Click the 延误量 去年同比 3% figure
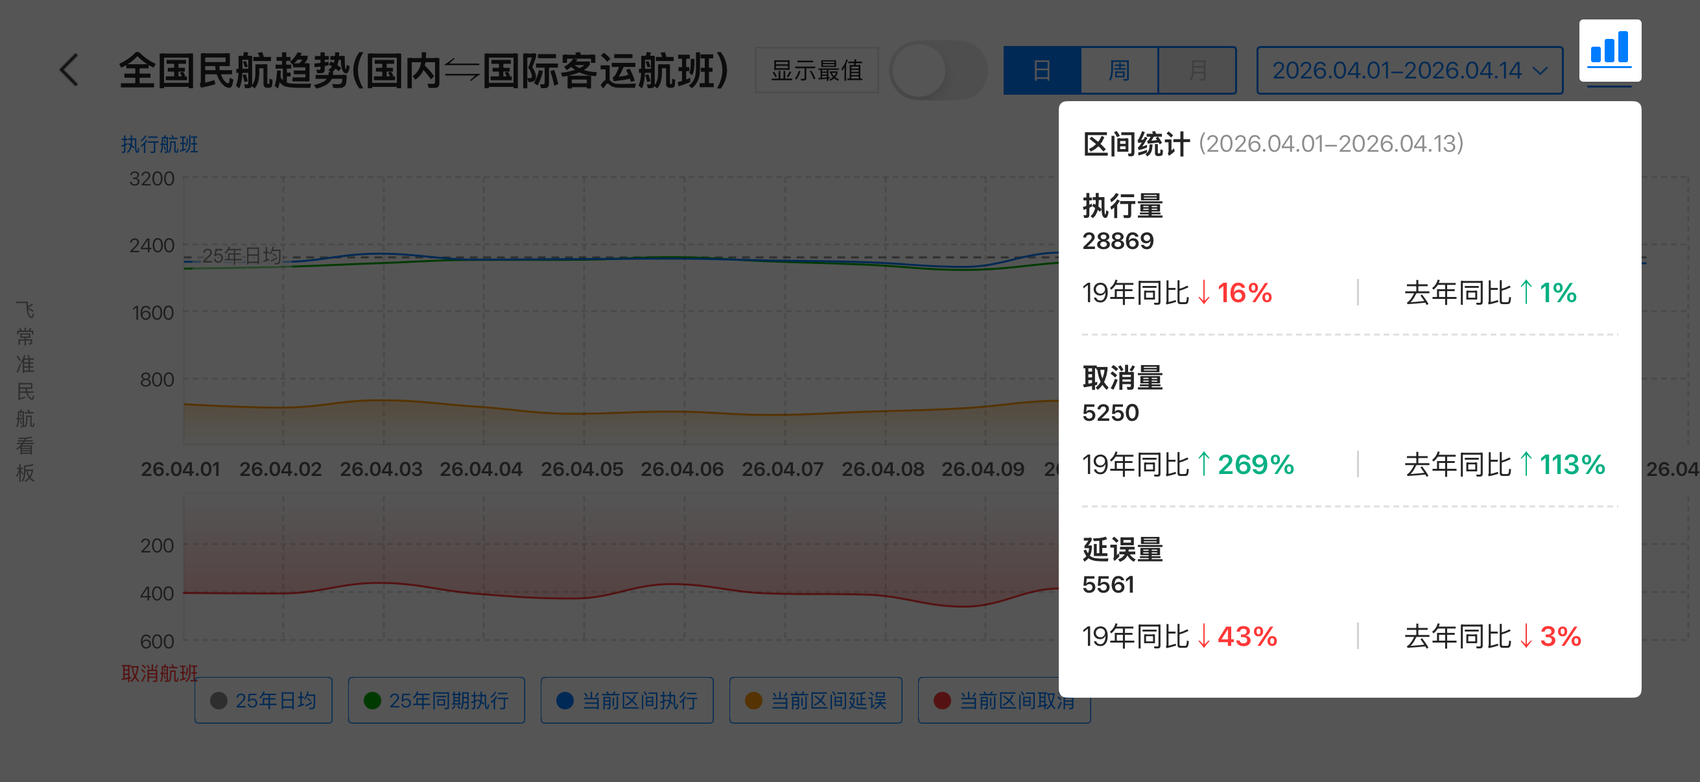1700x782 pixels. coord(1560,636)
